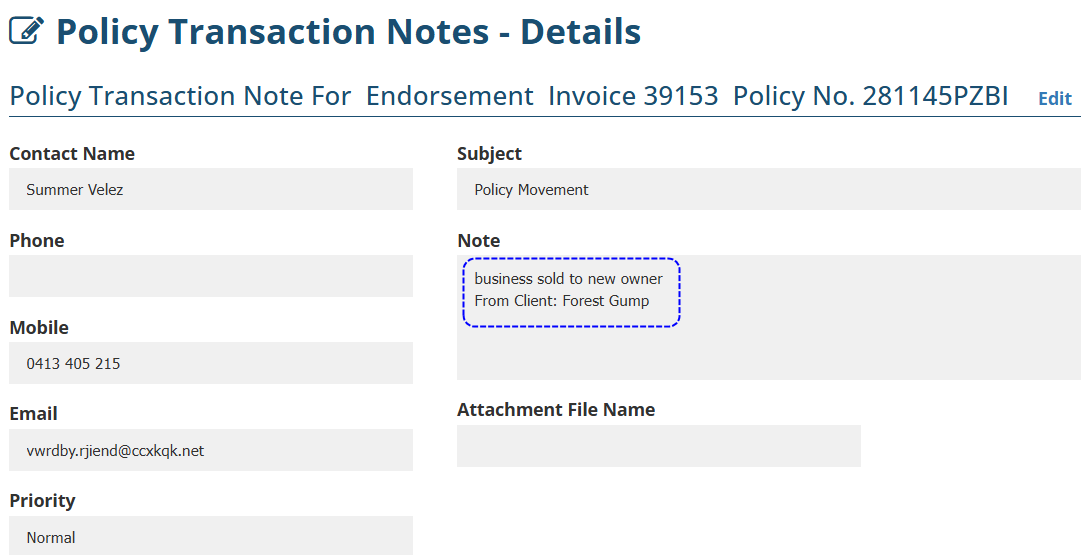Click the Note text about business sold

click(x=570, y=290)
